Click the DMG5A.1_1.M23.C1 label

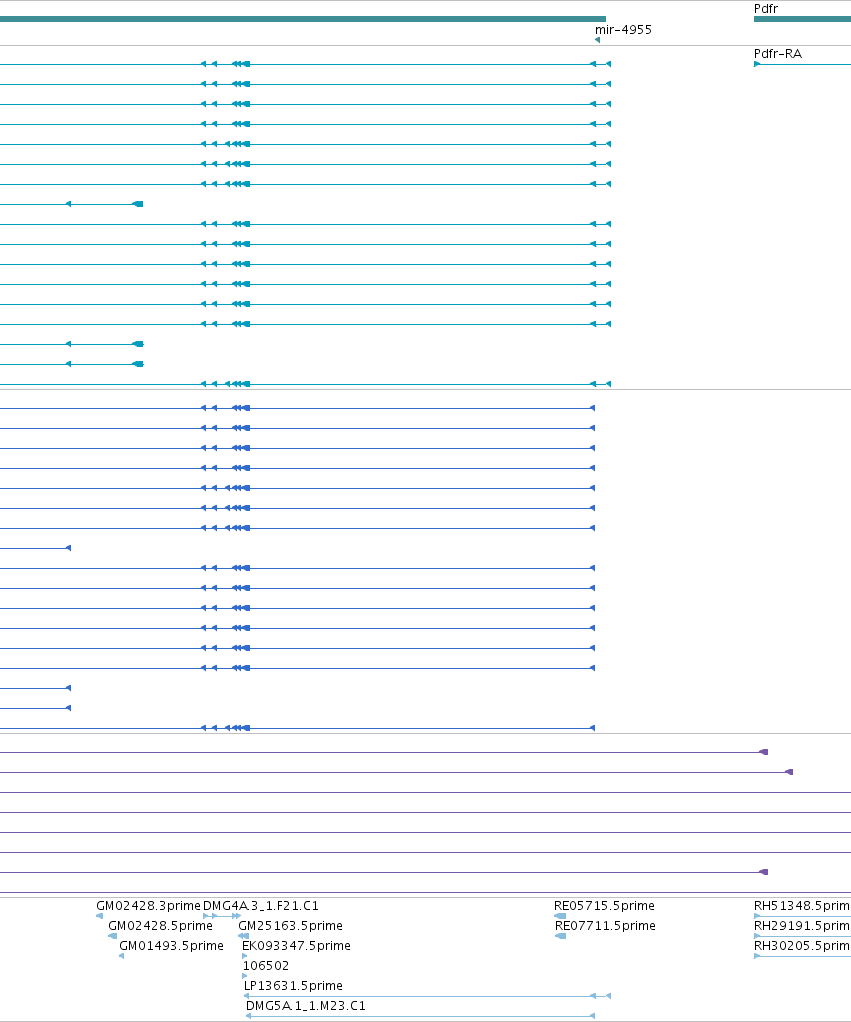point(306,1006)
